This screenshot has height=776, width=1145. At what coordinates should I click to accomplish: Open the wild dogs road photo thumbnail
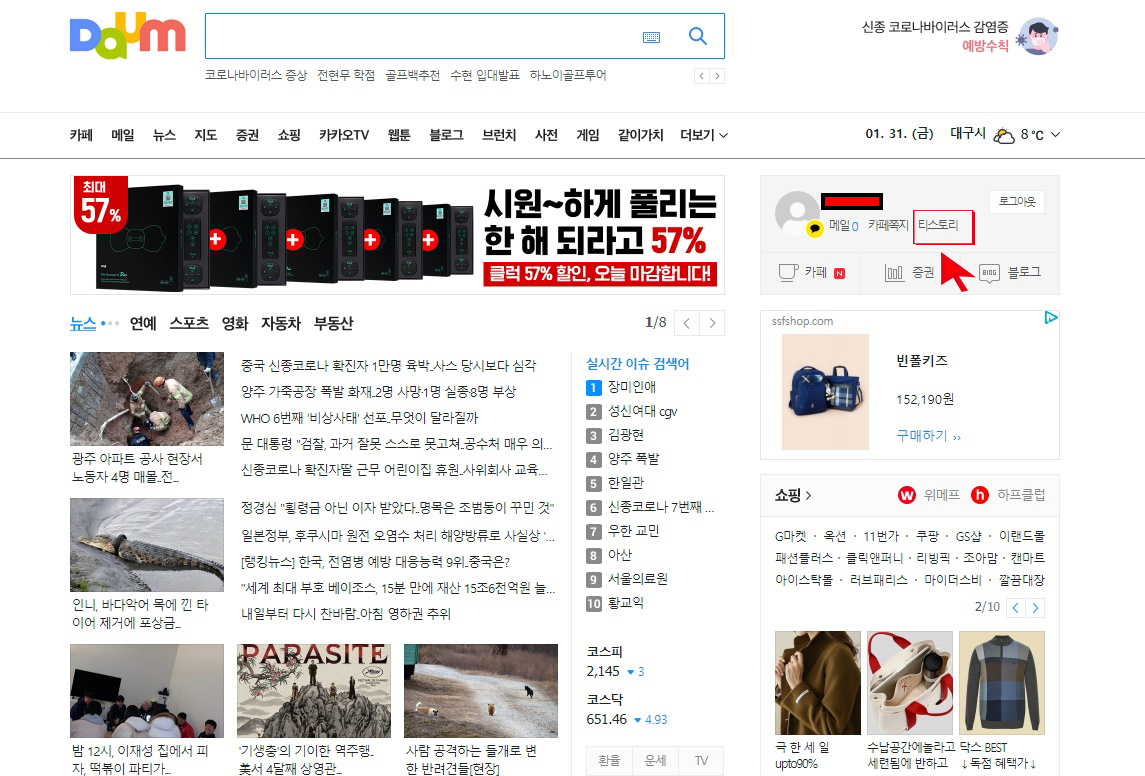[480, 691]
